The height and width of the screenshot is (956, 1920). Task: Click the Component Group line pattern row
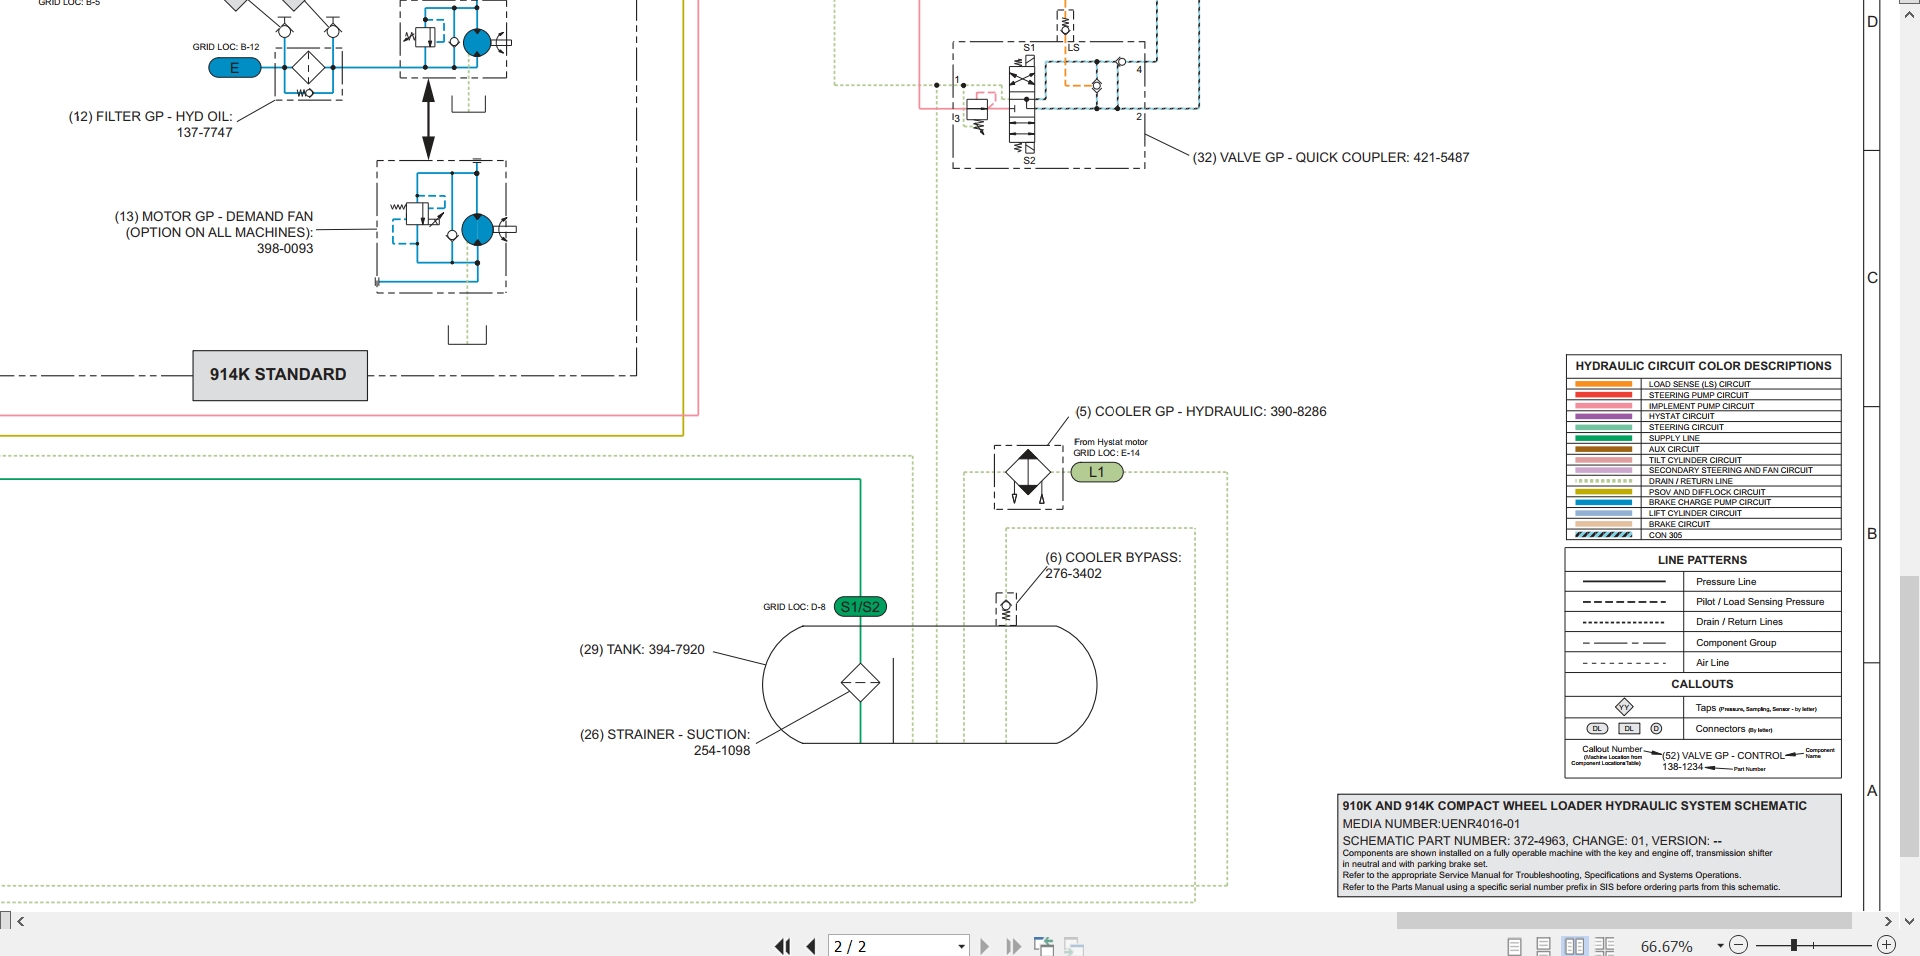coord(1703,643)
